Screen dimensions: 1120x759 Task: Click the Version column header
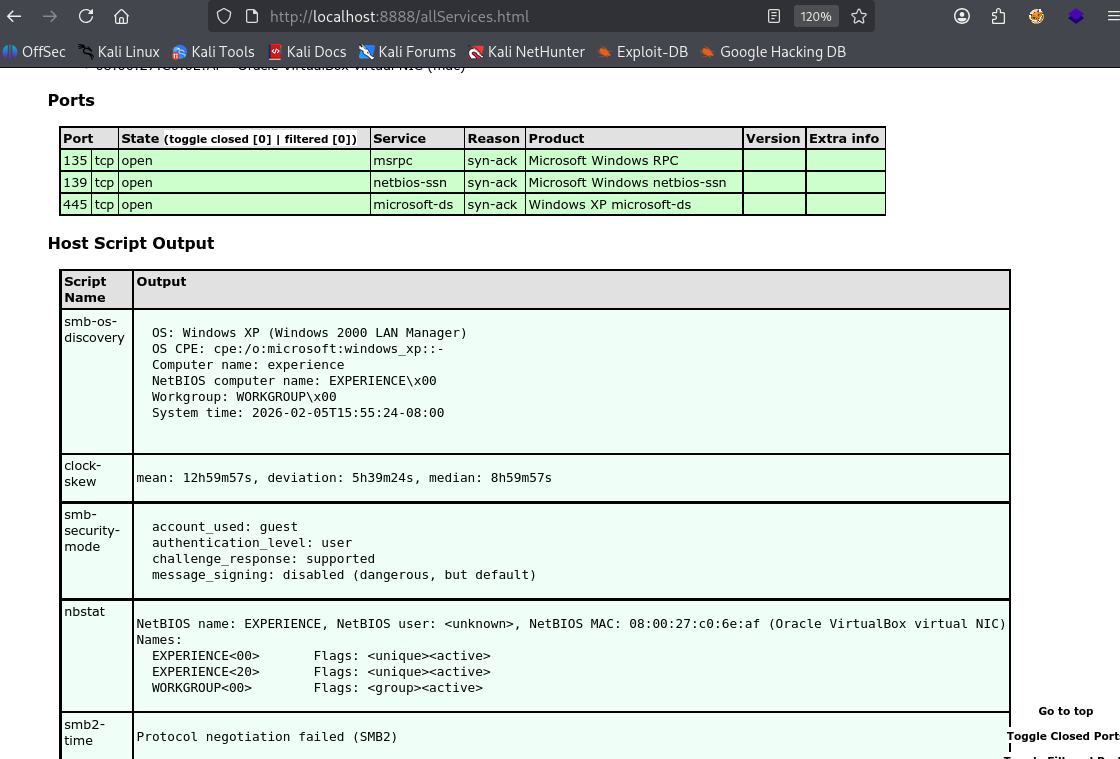point(774,139)
